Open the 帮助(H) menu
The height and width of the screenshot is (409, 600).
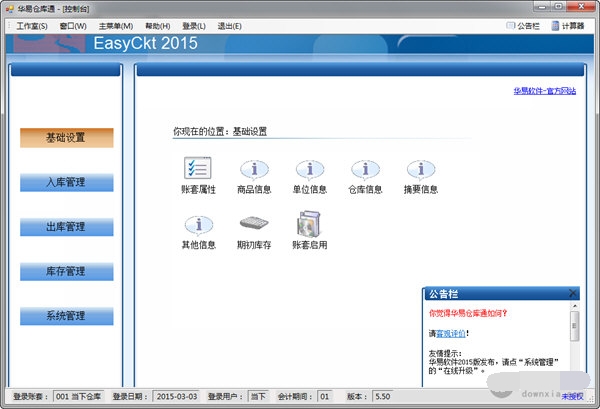tap(157, 25)
